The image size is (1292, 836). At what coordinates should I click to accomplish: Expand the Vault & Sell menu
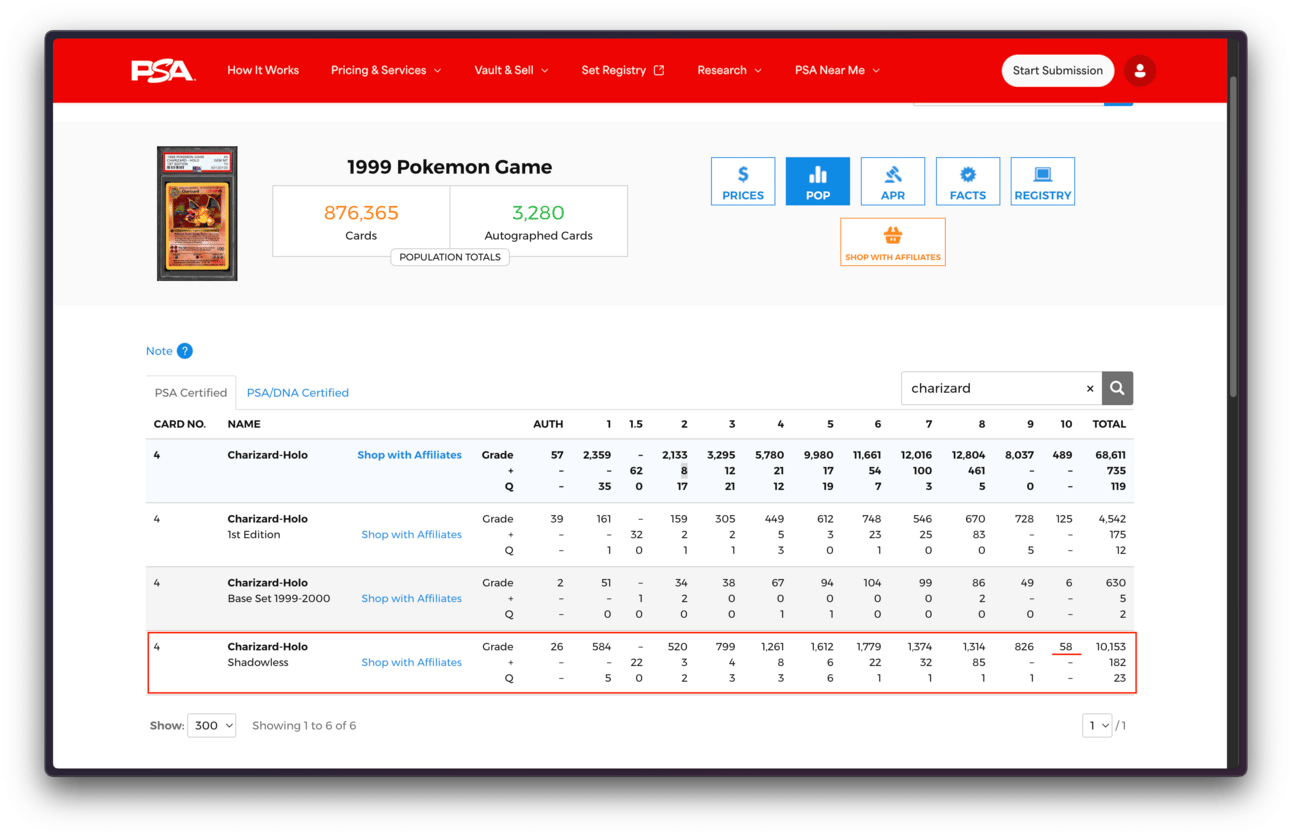tap(512, 71)
